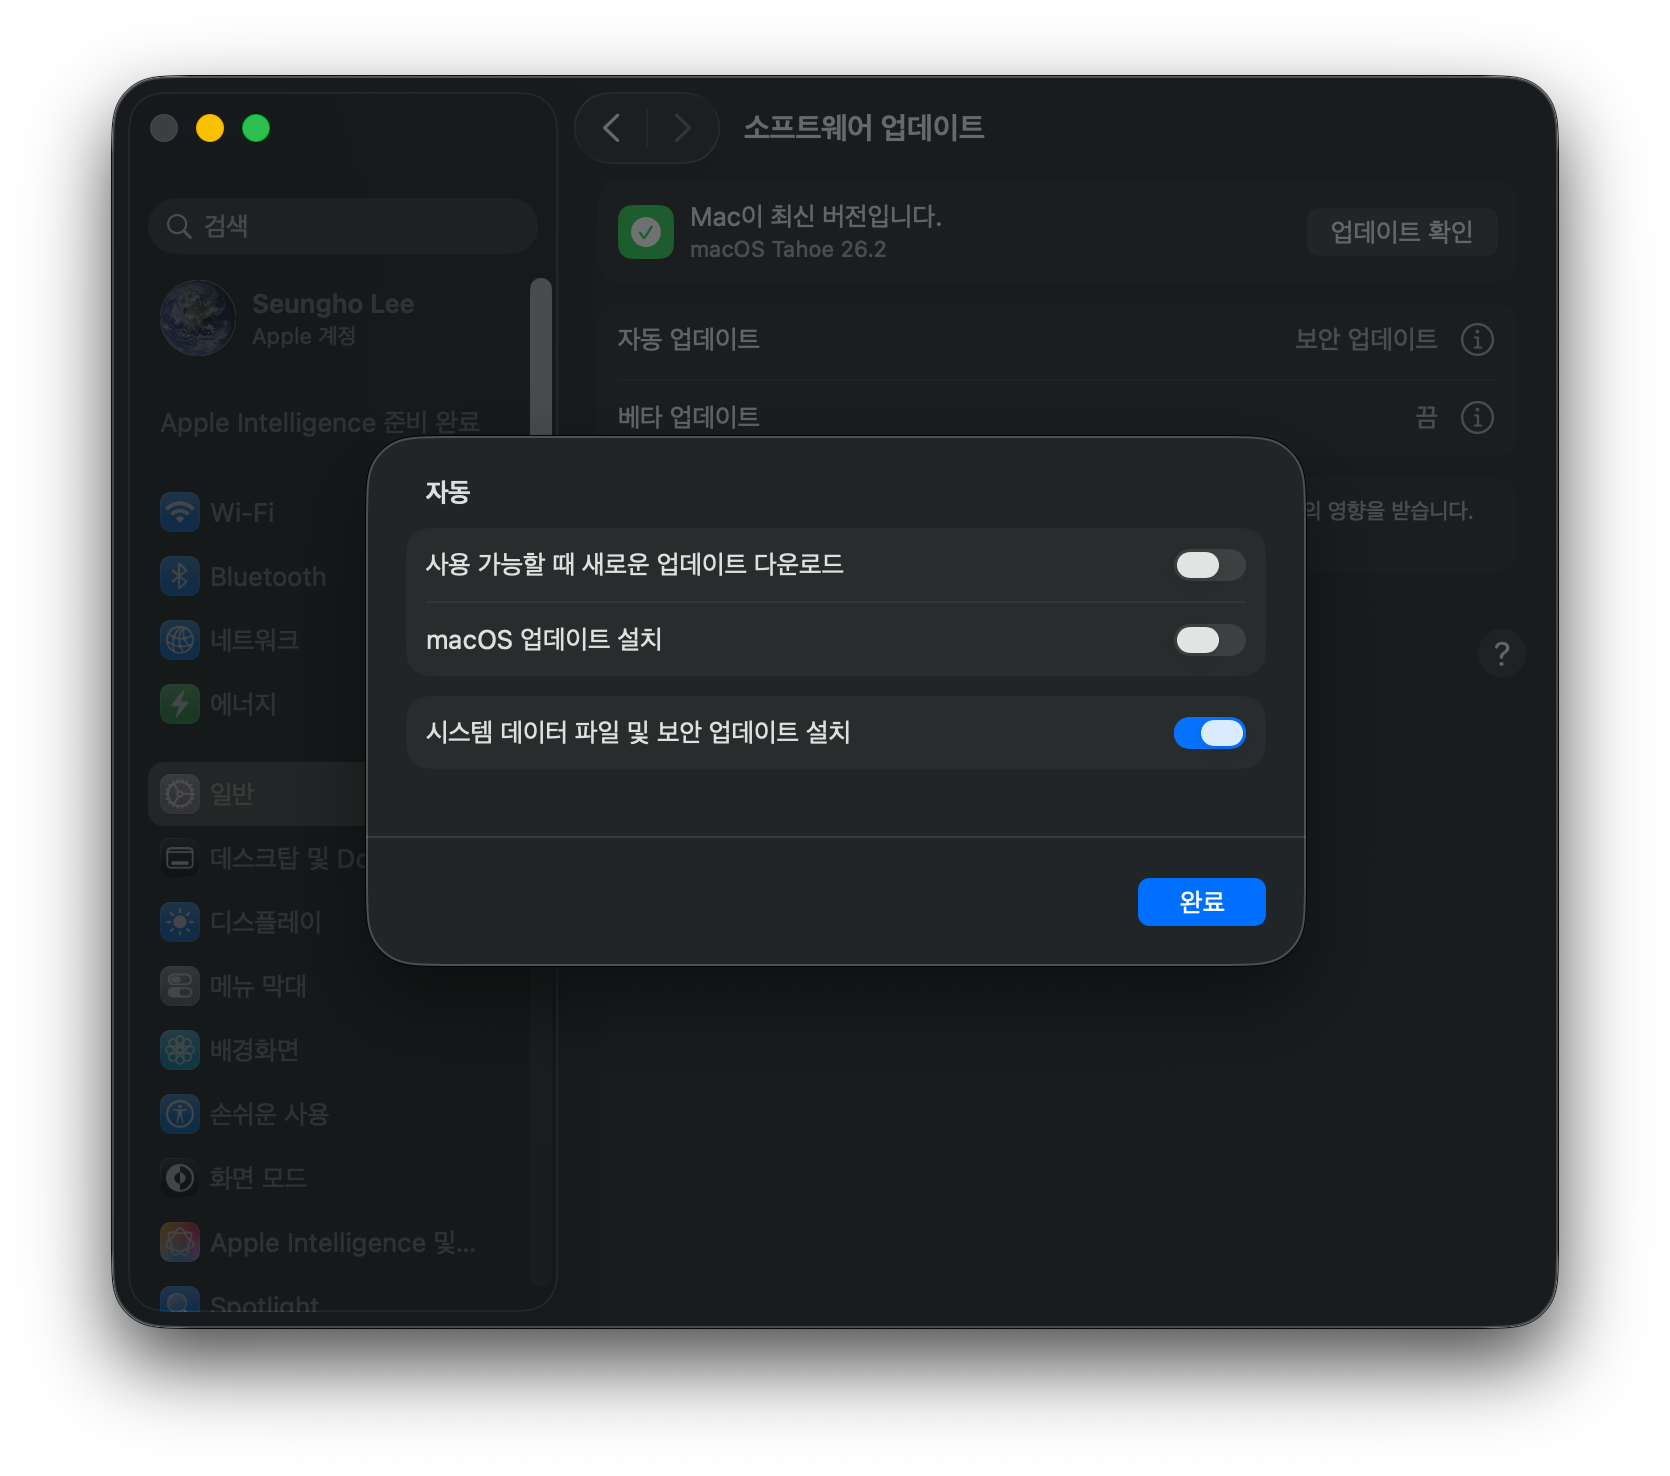
Task: Open 배경화면 settings icon
Action: (x=180, y=1050)
